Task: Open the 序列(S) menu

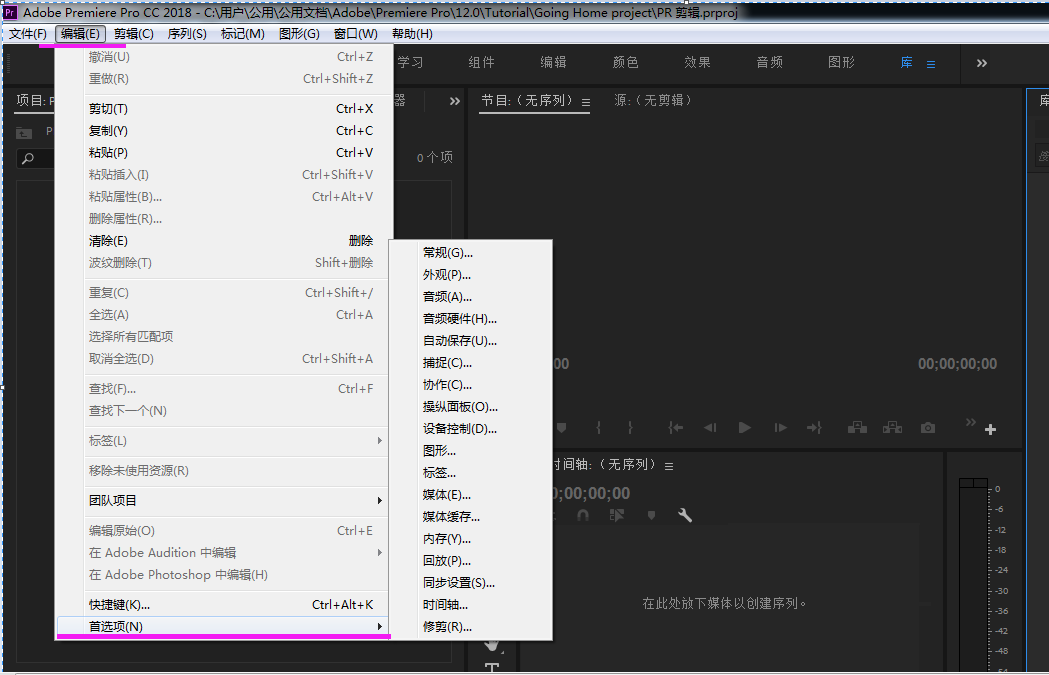Action: click(x=187, y=33)
